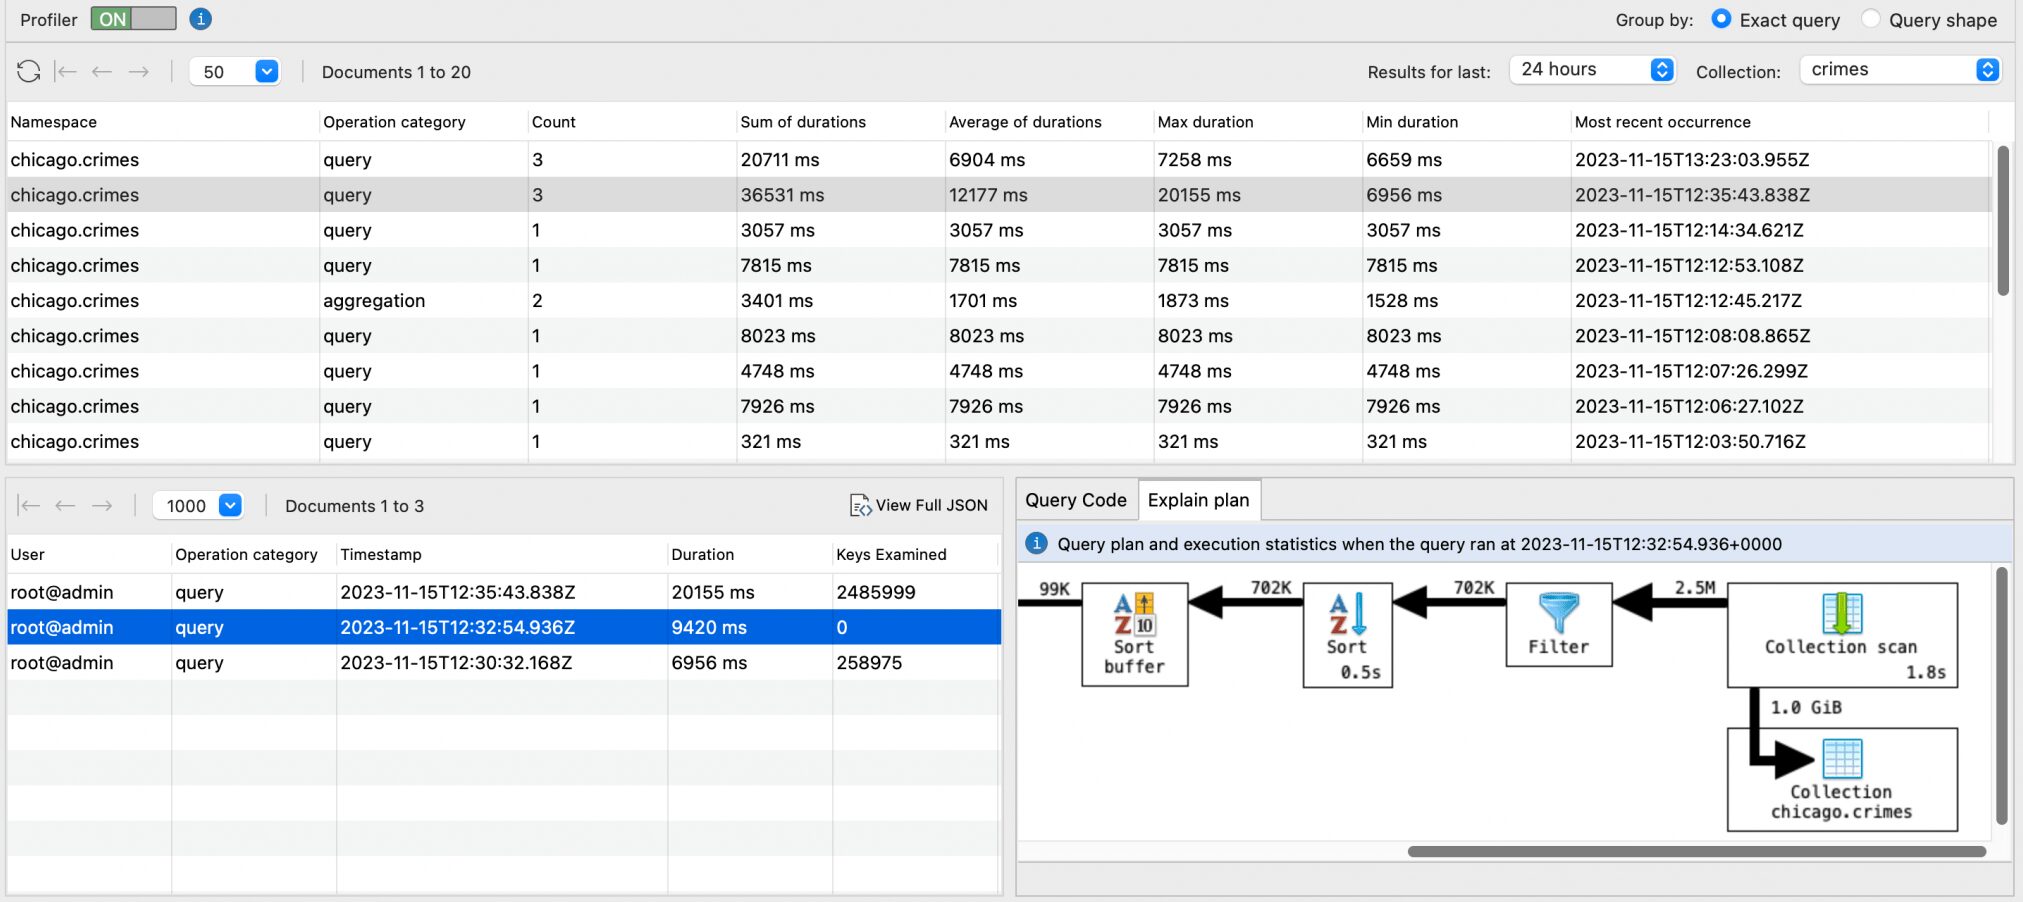Select Query shape grouping option

[x=1870, y=19]
